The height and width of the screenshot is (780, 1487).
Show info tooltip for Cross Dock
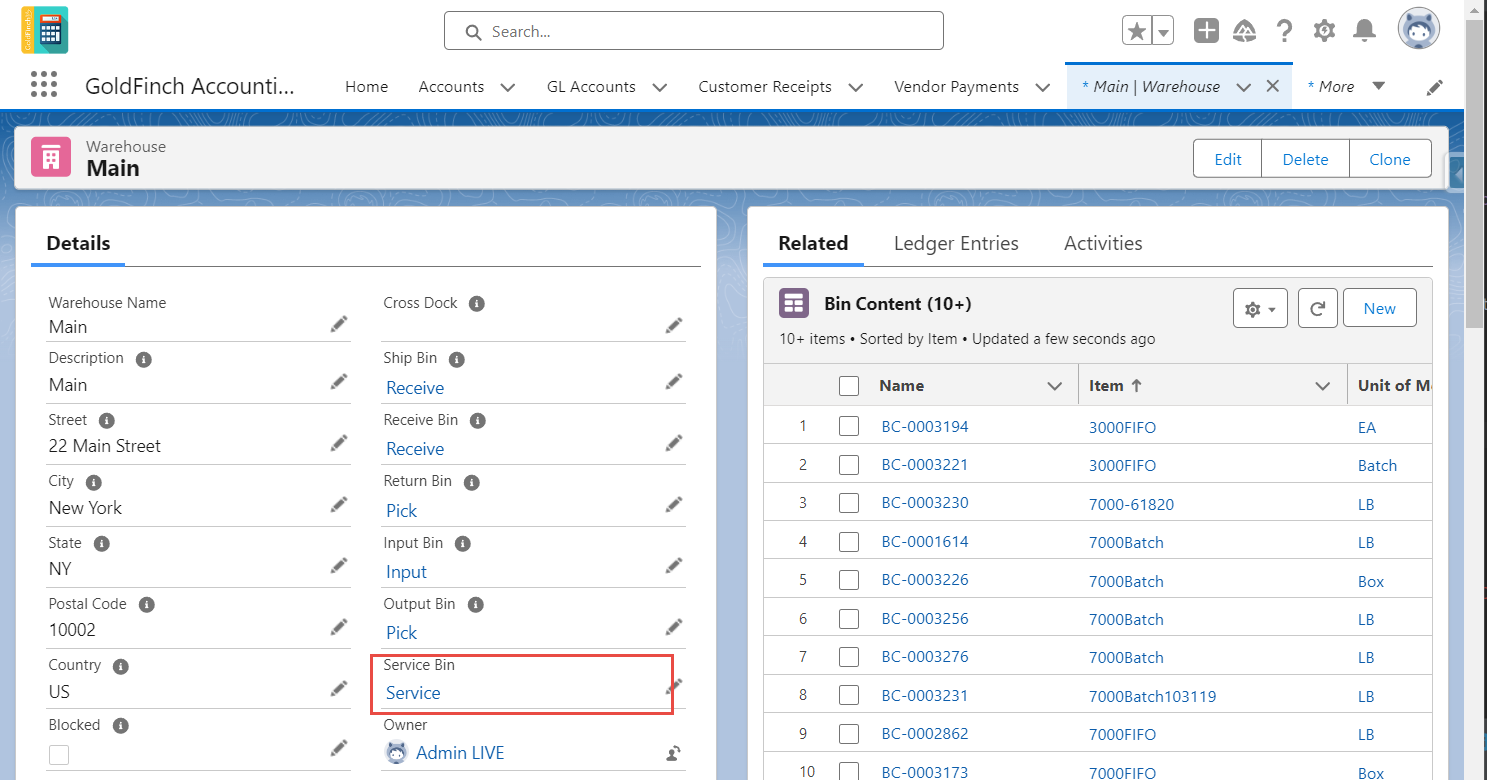click(477, 303)
